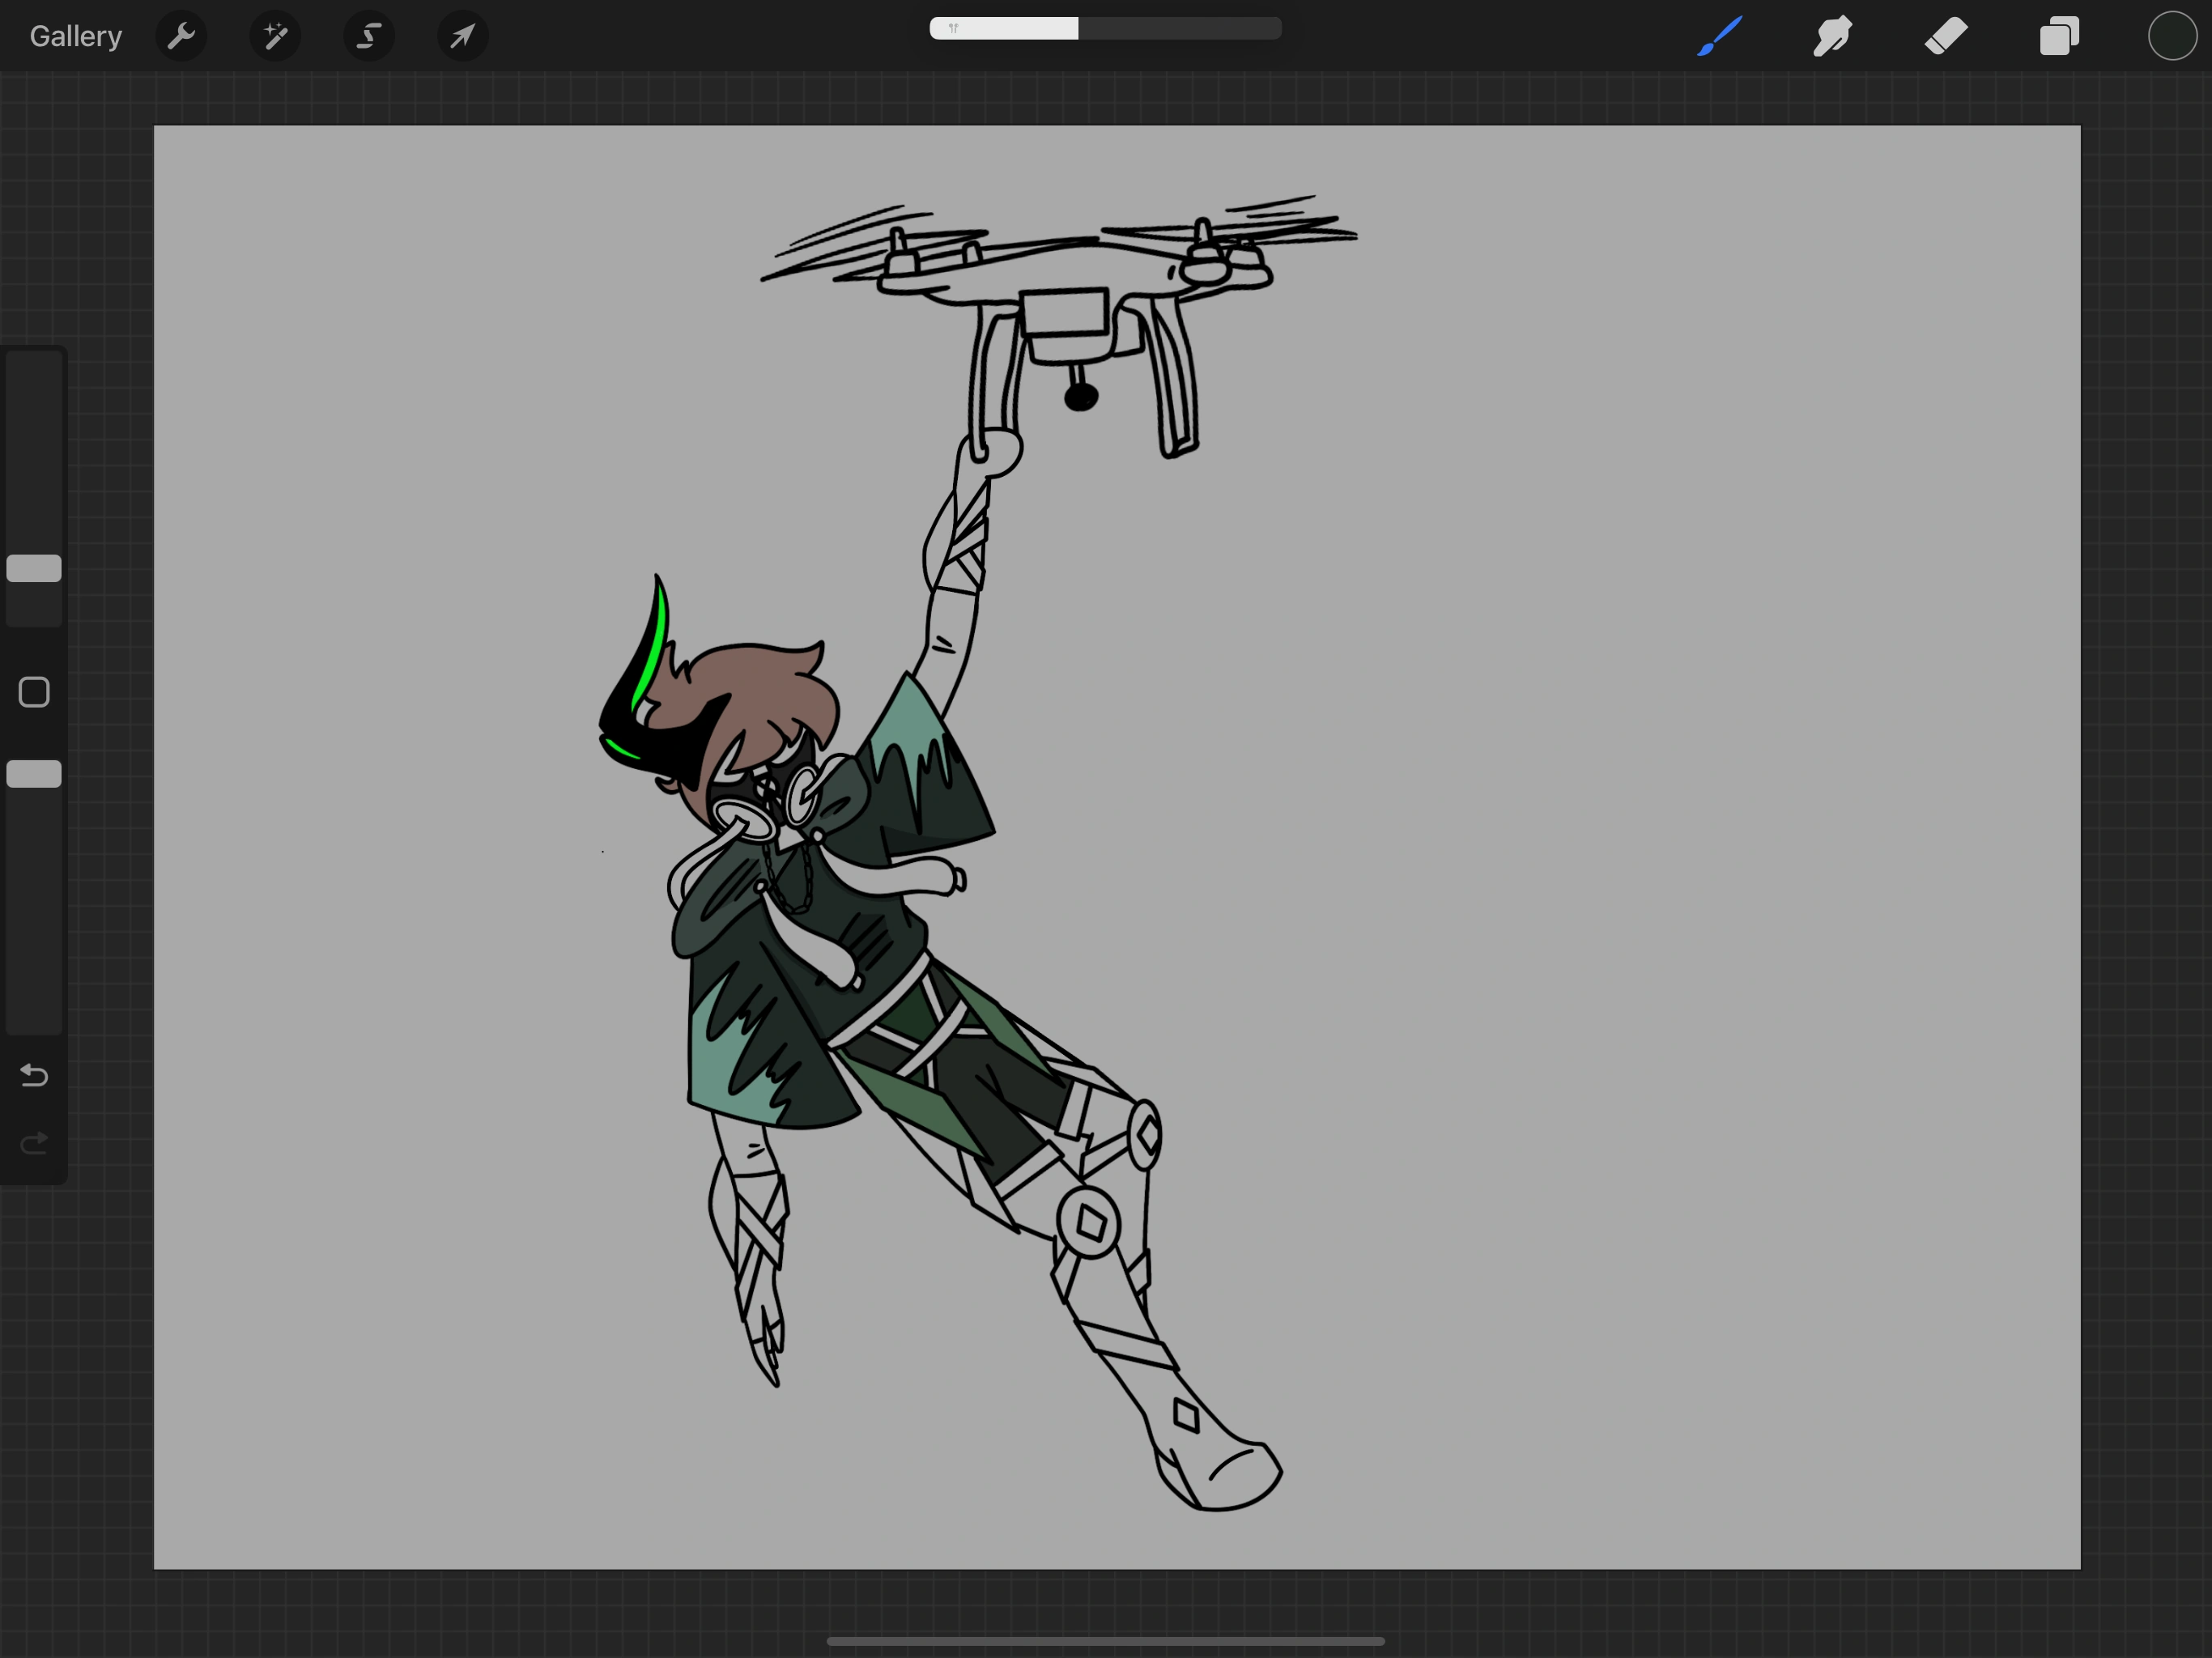Select the Eraser tool
This screenshot has width=2212, height=1658.
click(1946, 37)
